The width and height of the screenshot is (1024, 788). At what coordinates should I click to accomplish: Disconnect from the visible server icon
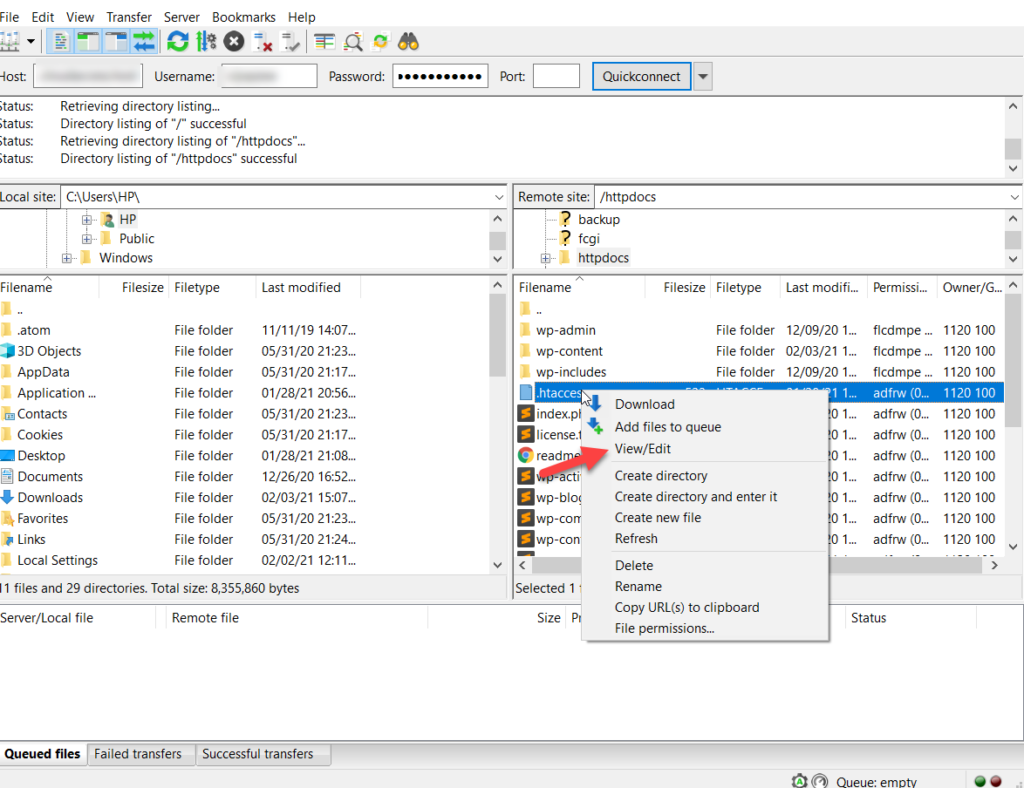[263, 42]
